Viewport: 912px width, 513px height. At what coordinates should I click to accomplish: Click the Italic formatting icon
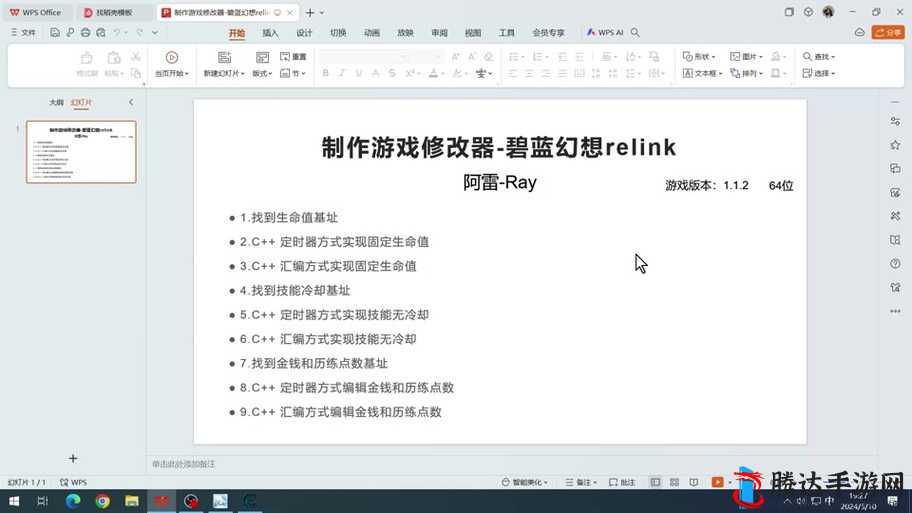pyautogui.click(x=342, y=73)
